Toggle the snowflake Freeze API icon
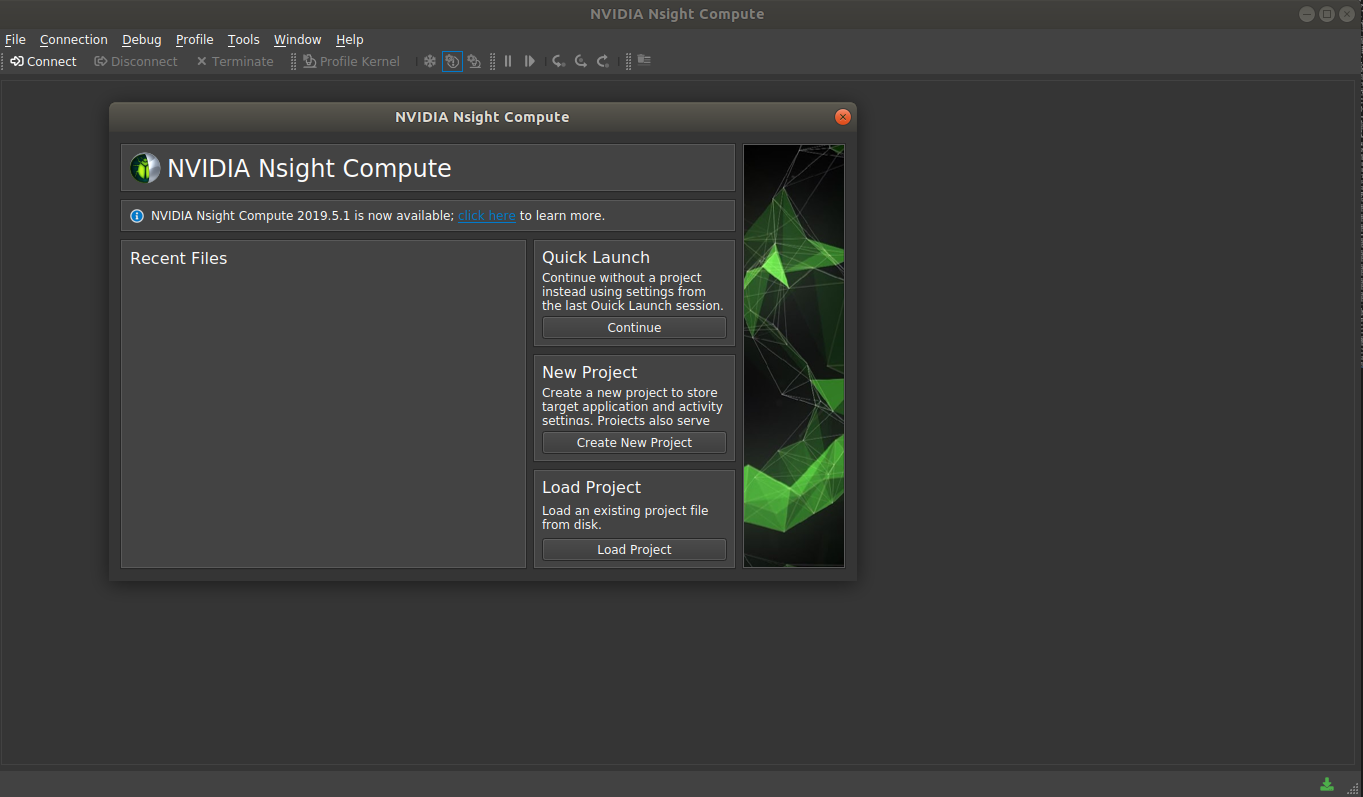The height and width of the screenshot is (797, 1363). coord(430,61)
